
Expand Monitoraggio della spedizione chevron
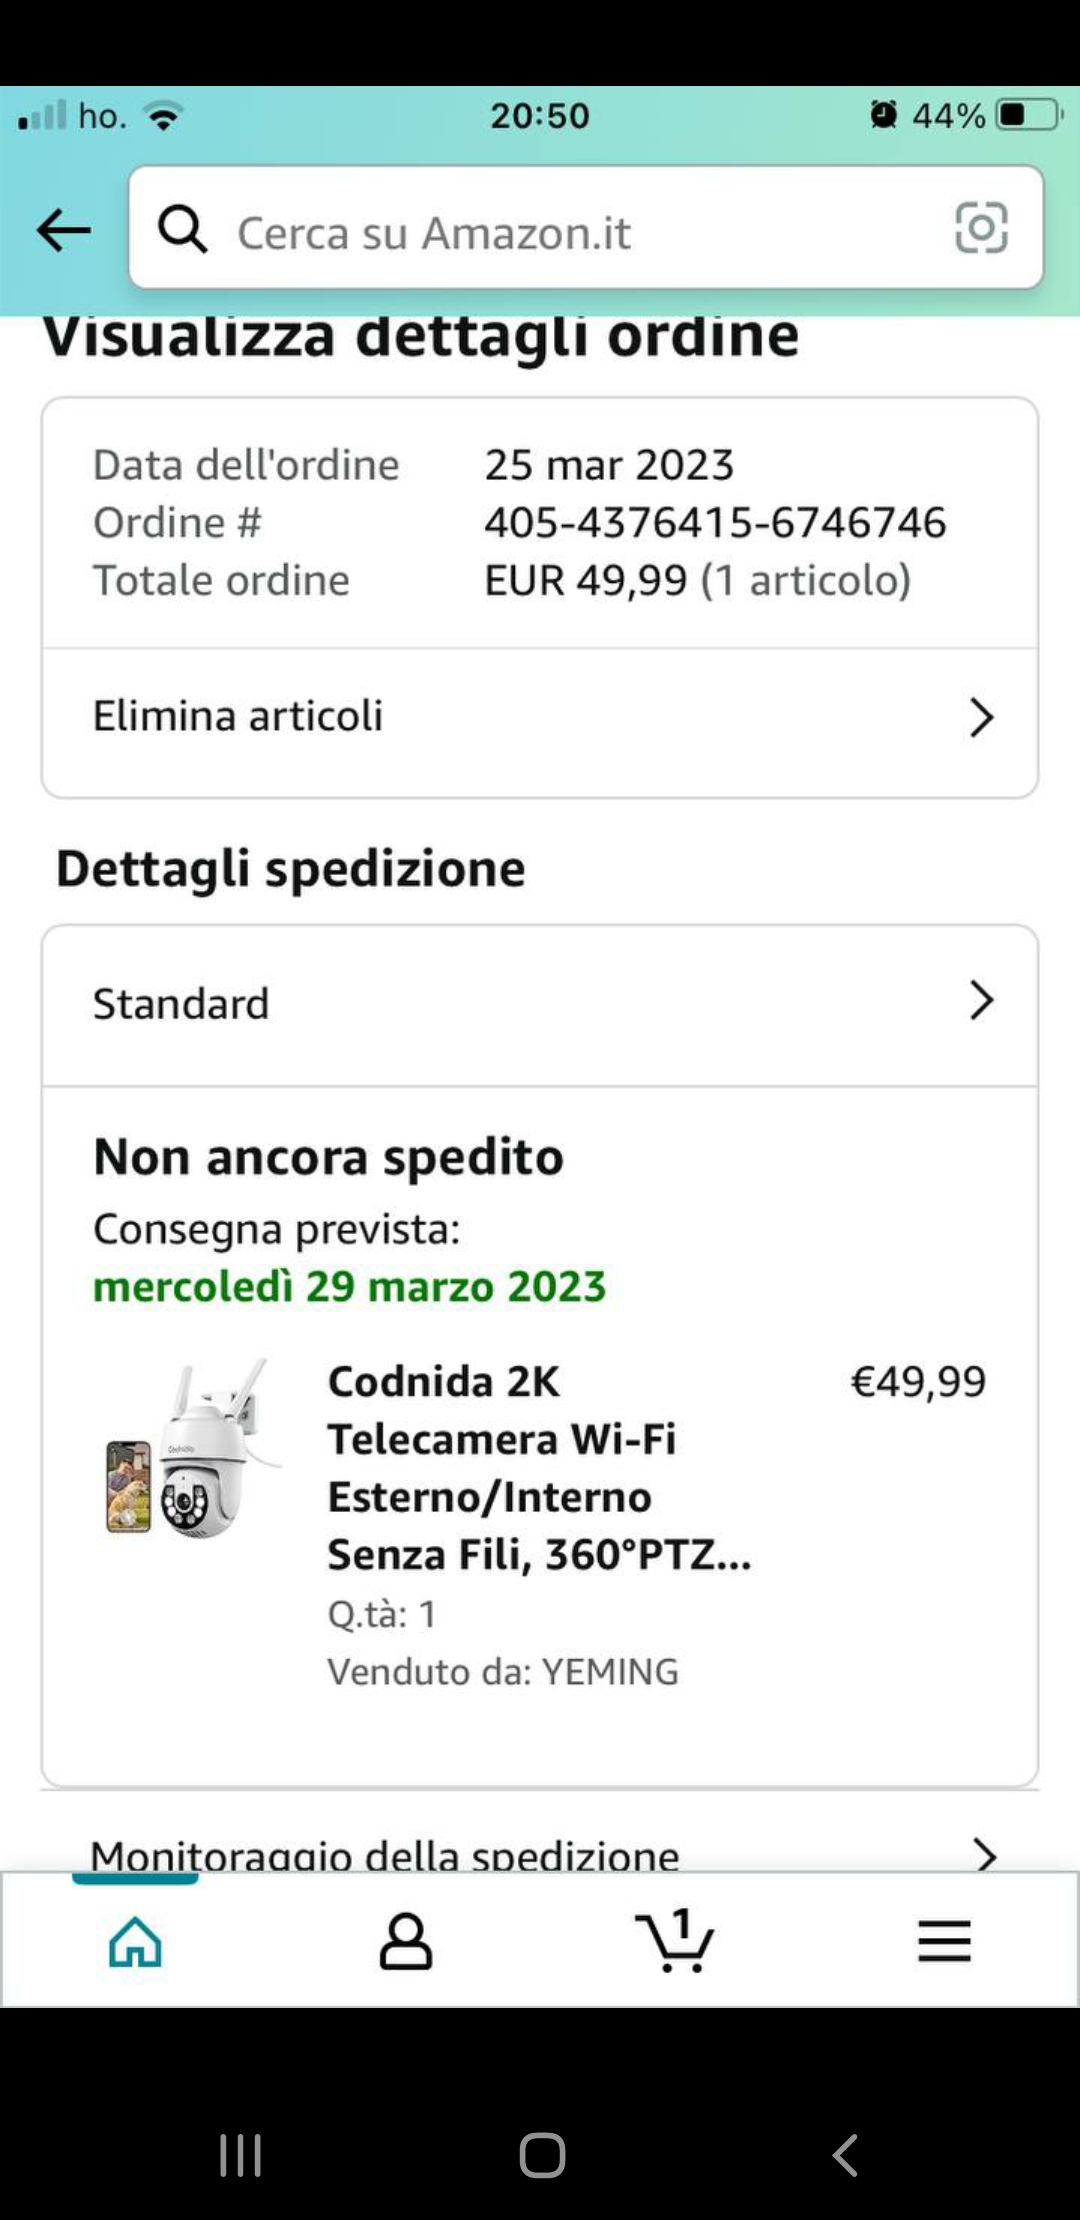985,1855
